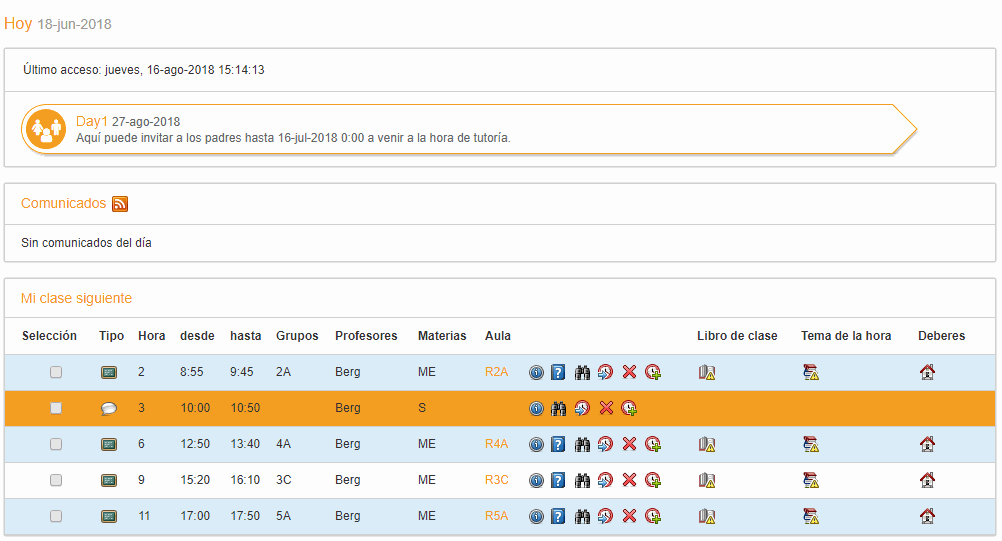Check the selection box for the 8:55 lesson
Viewport: 1002px width, 541px height.
(56, 372)
